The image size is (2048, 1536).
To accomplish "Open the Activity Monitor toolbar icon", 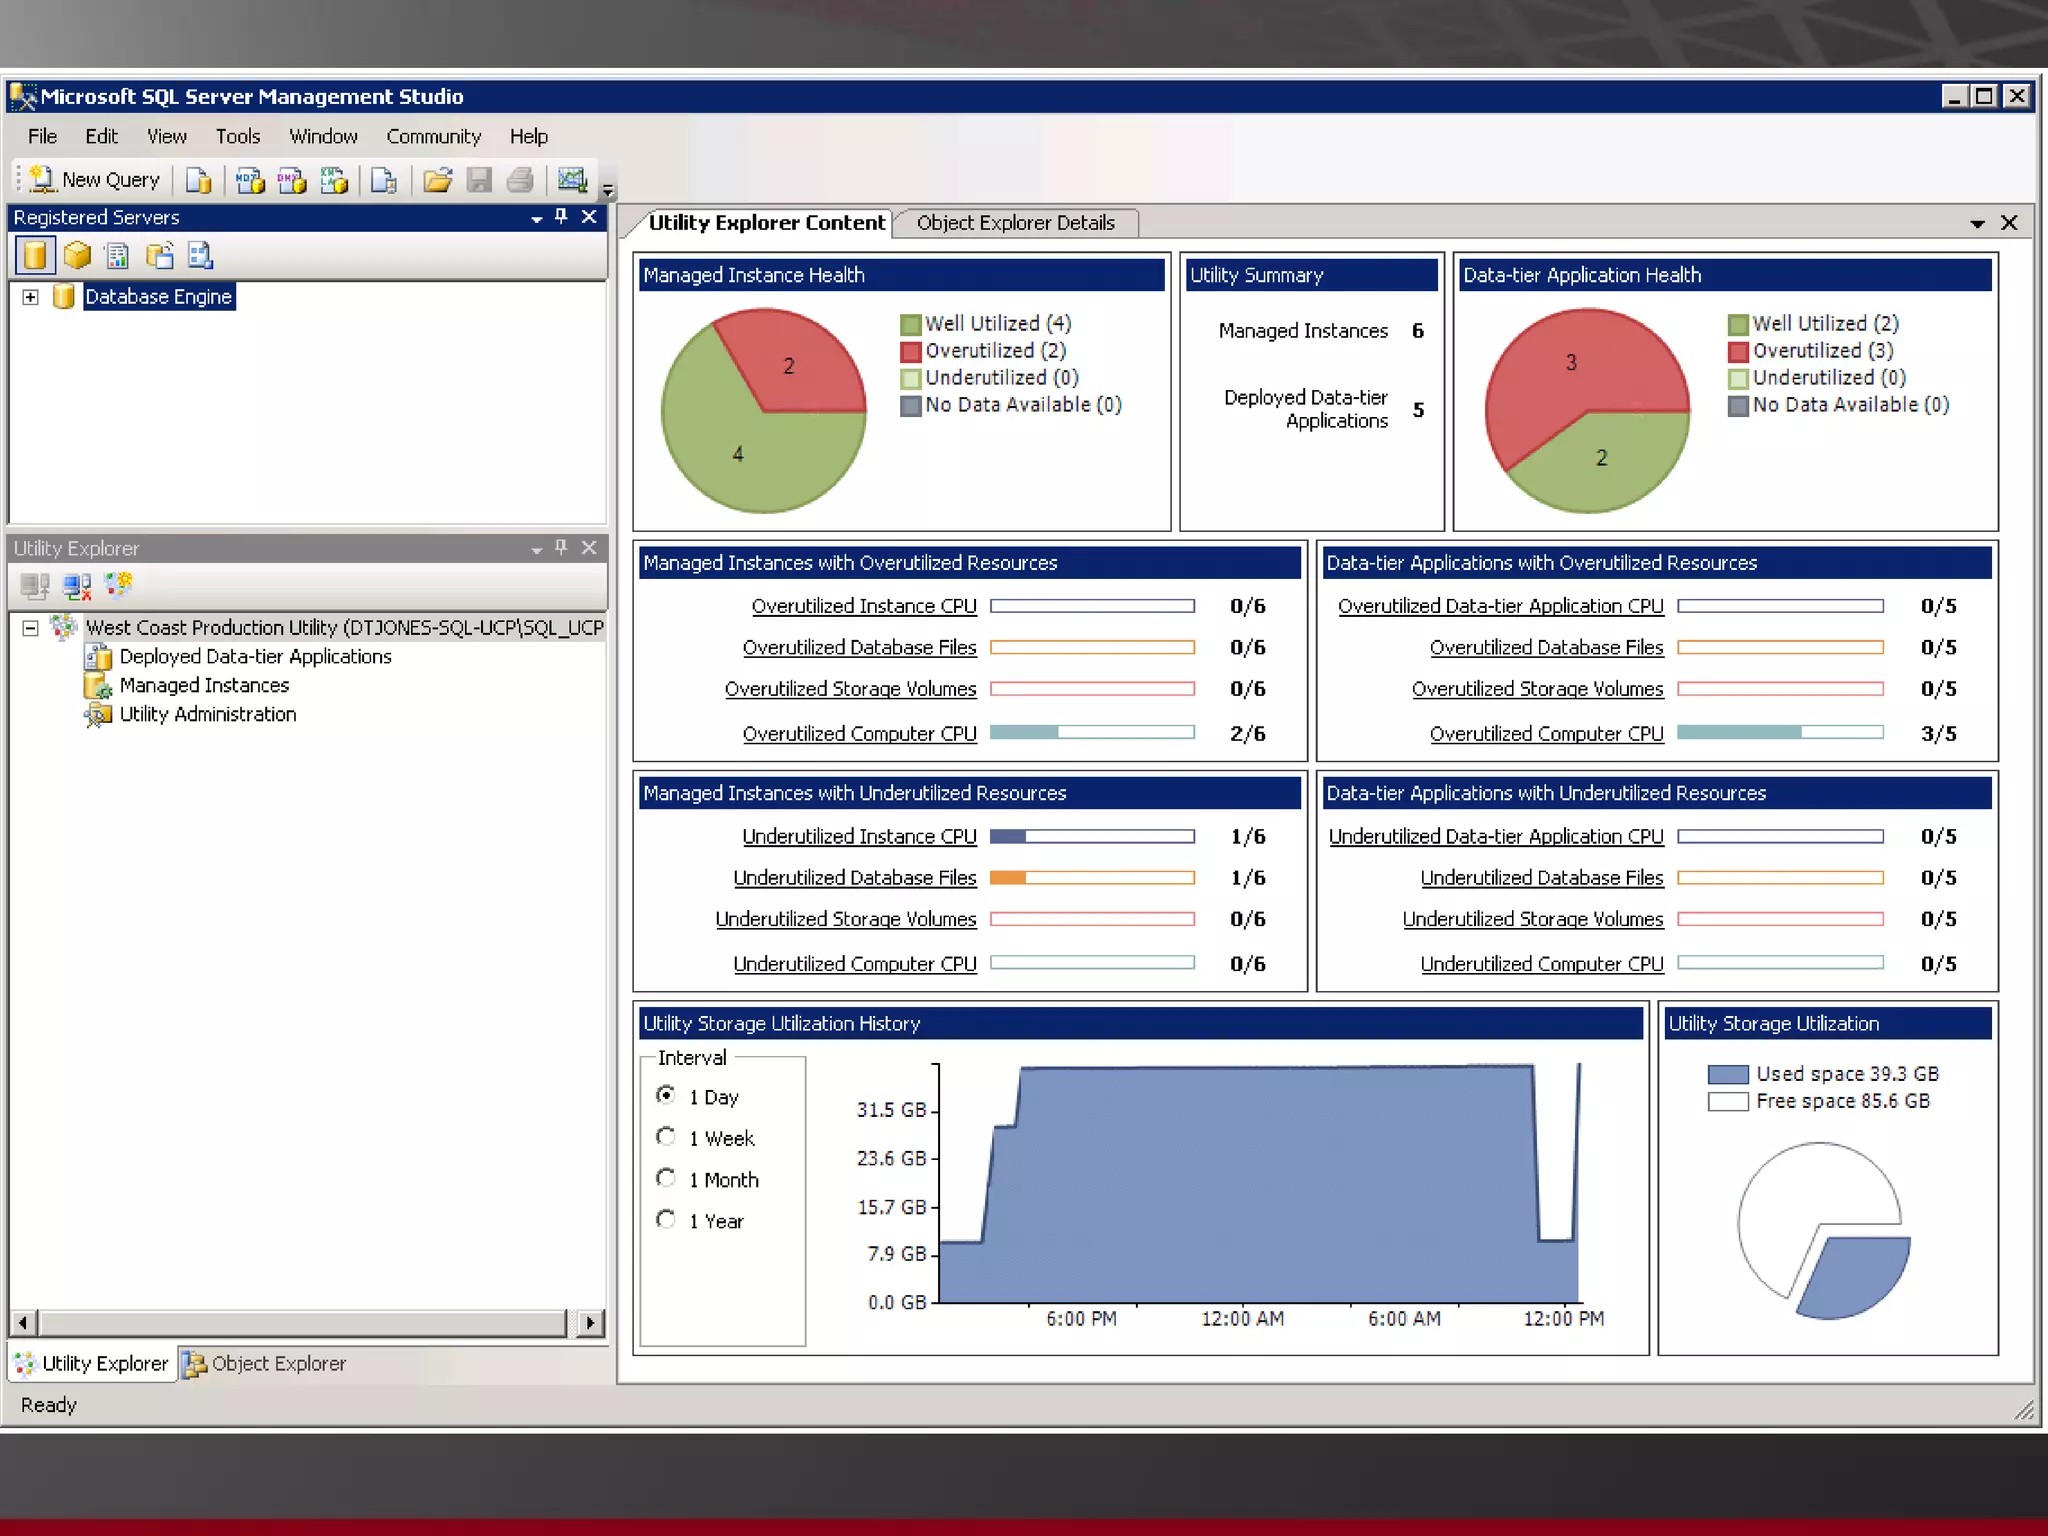I will point(572,180).
